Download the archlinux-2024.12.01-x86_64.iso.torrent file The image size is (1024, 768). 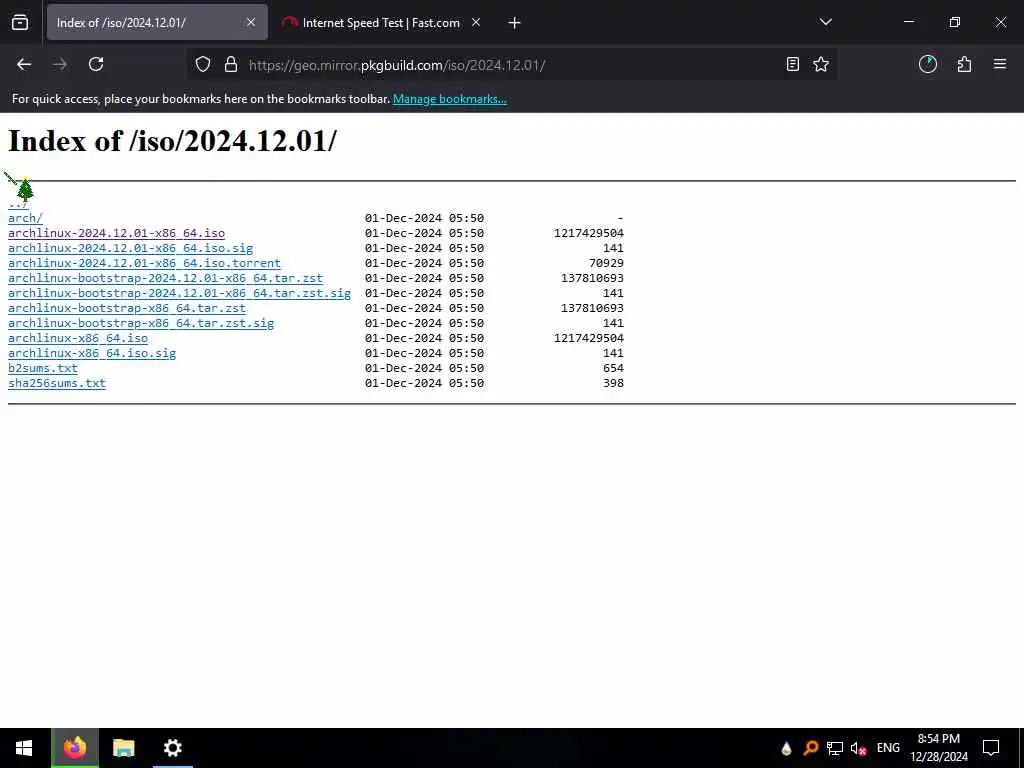tap(144, 263)
